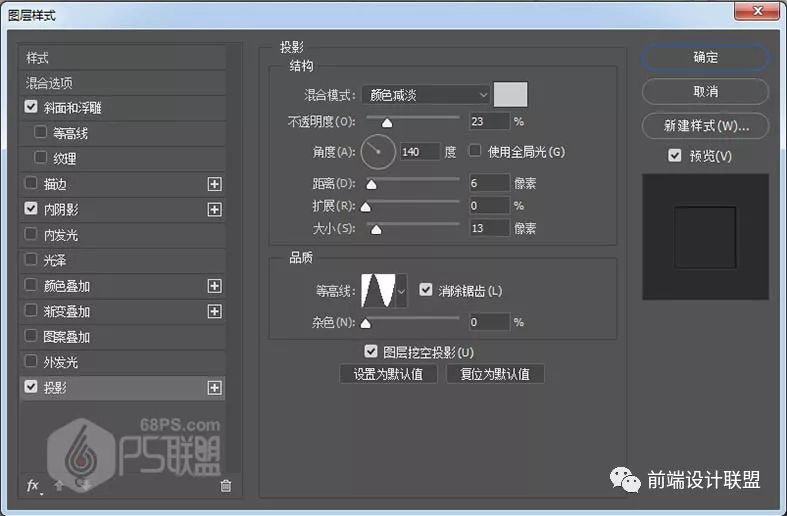The width and height of the screenshot is (787, 516).
Task: Open the 混合模式 dropdown
Action: pos(426,95)
